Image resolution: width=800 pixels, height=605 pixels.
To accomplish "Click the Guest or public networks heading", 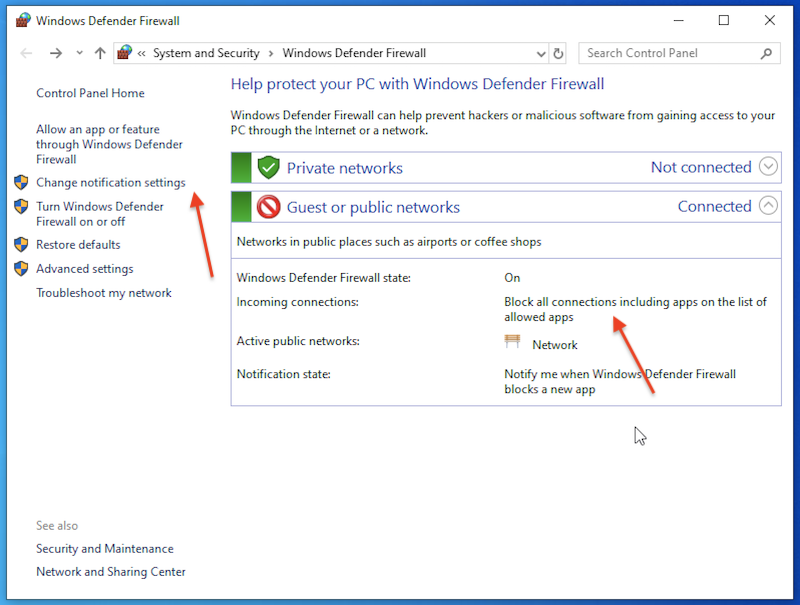I will 373,207.
